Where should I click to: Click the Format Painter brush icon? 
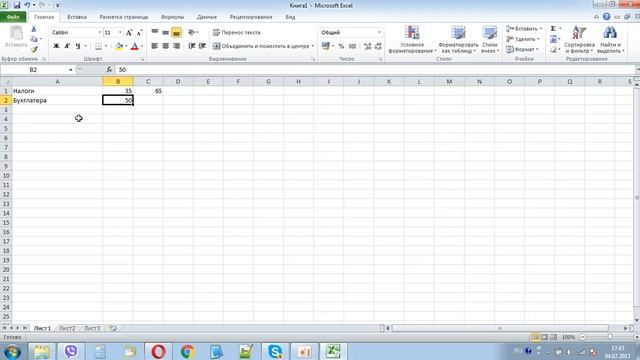[34, 49]
